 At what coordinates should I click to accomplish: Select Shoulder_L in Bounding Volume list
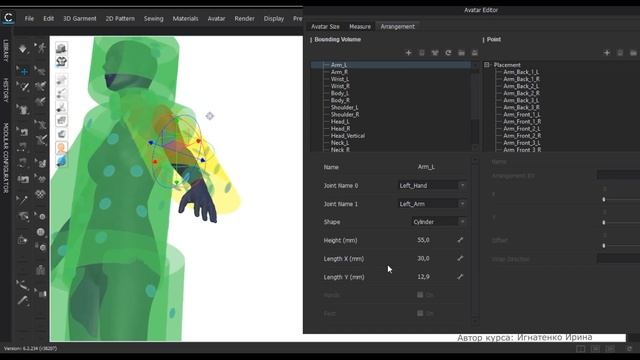point(344,107)
